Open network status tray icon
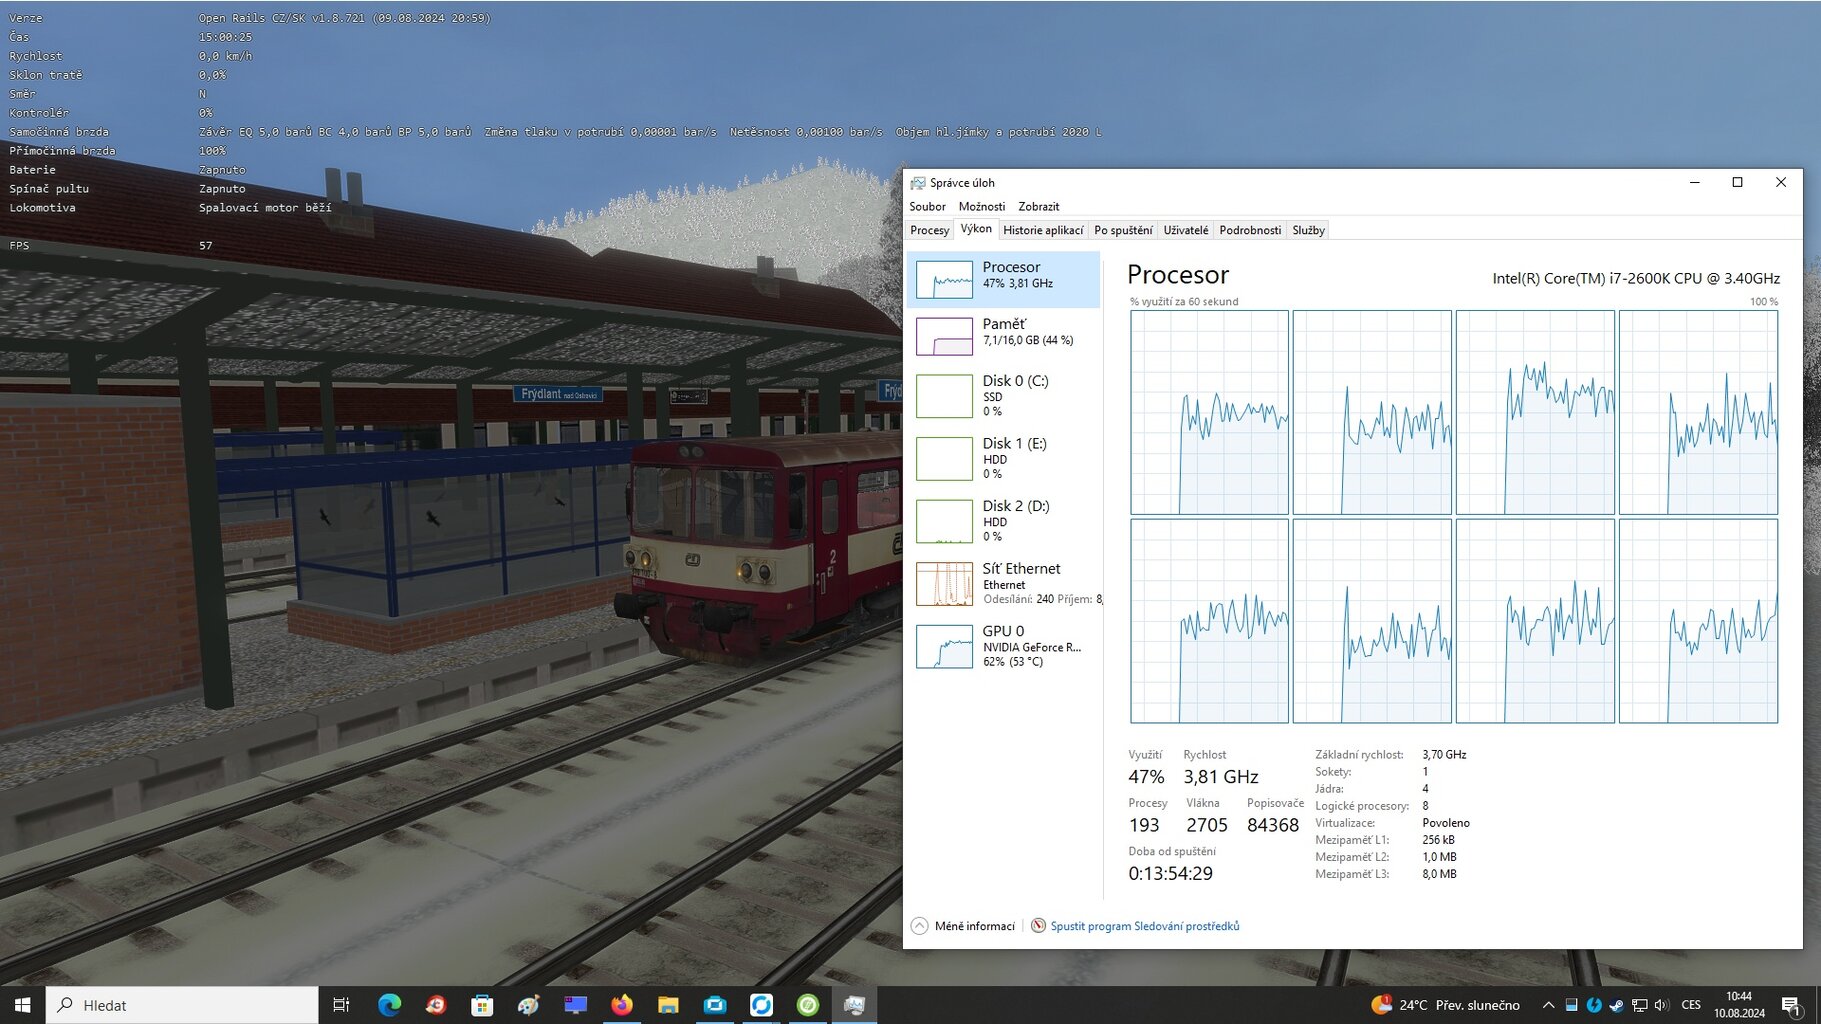This screenshot has width=1821, height=1024. point(1639,1005)
